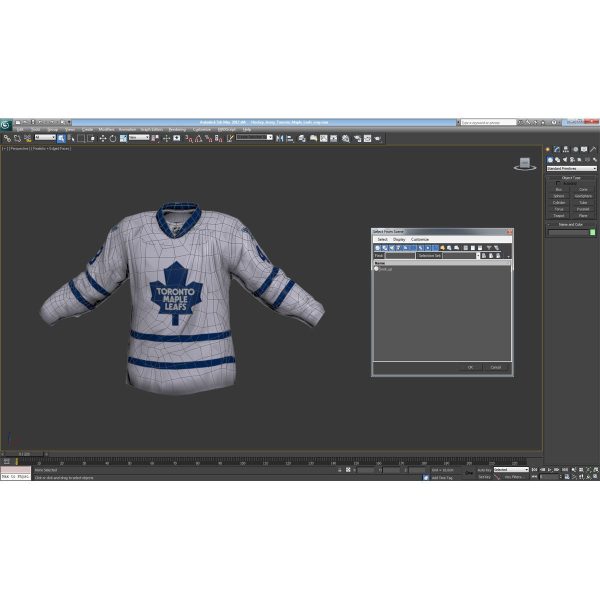Toggle Window/Crossing selection icon
This screenshot has height=600, width=600.
[x=91, y=139]
